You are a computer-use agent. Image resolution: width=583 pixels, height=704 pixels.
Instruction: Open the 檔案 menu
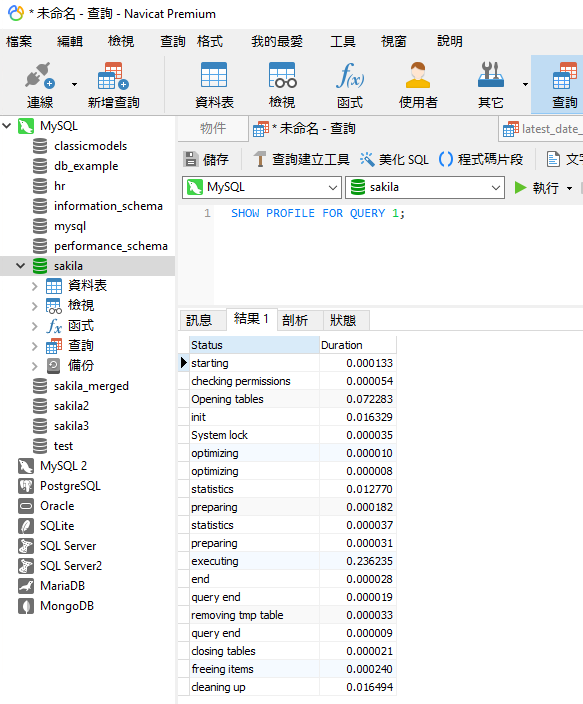[19, 41]
